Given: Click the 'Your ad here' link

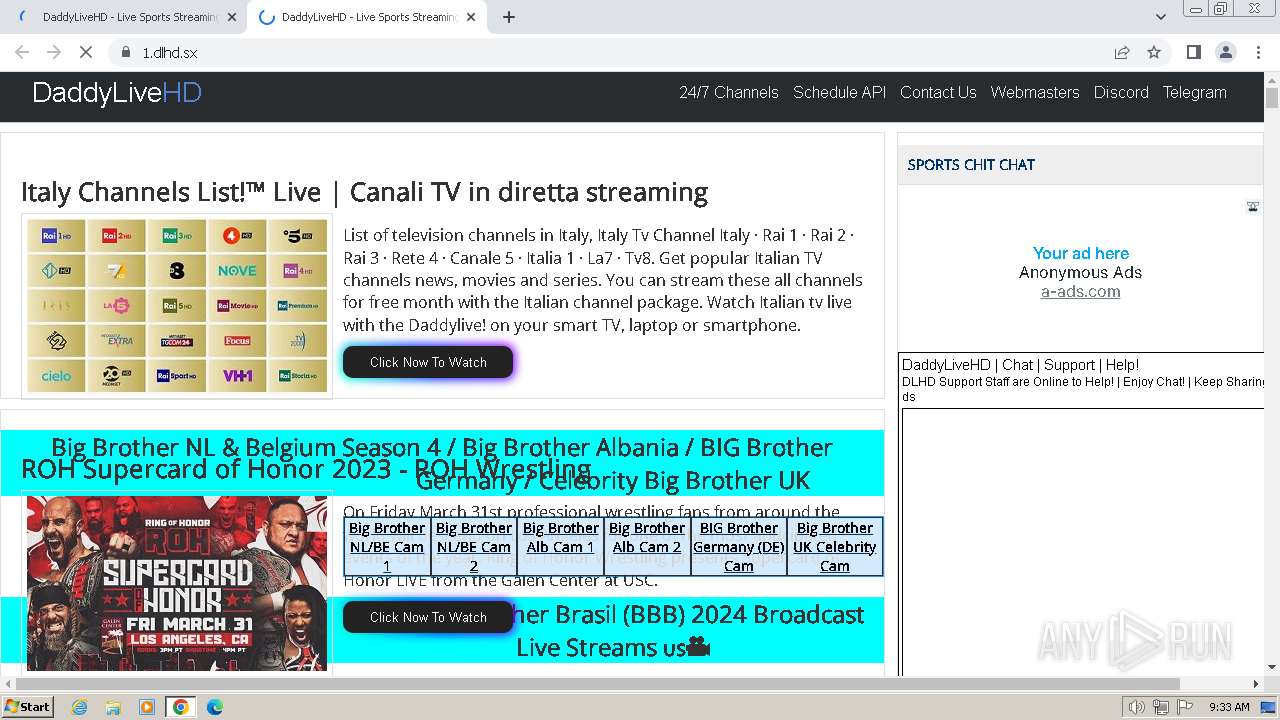Looking at the screenshot, I should [1080, 253].
